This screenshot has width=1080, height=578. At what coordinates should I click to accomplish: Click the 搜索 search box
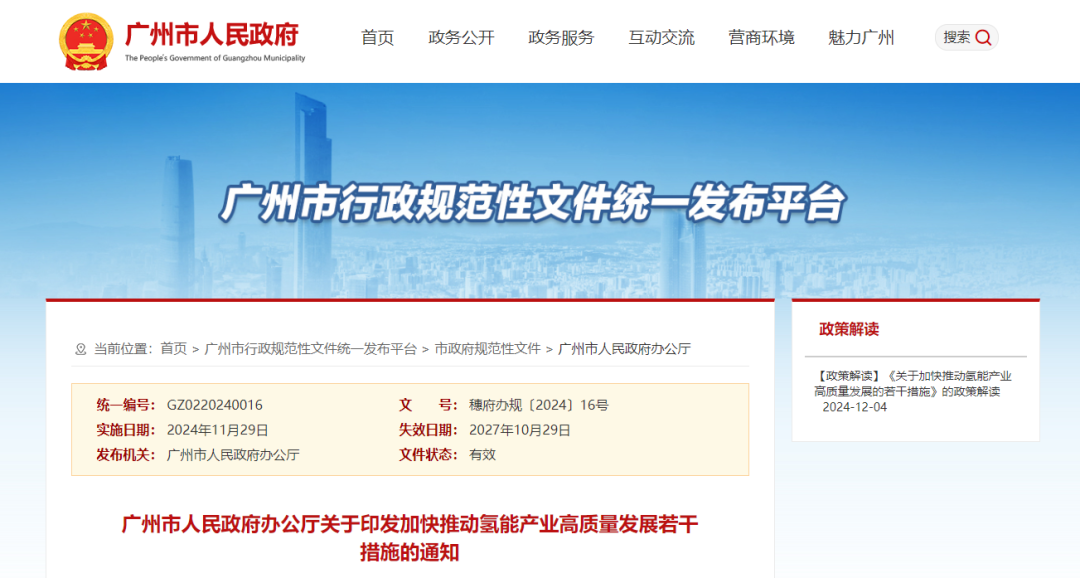tap(966, 38)
